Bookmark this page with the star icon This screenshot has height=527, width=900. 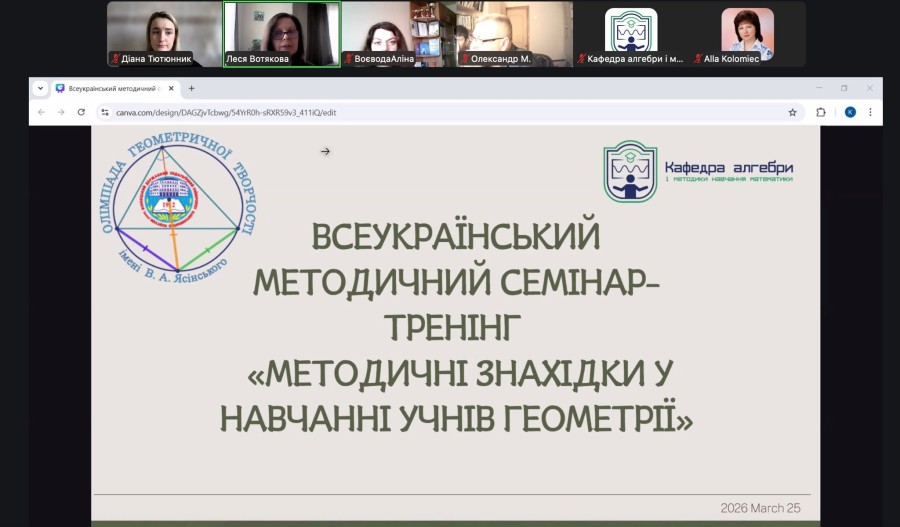click(792, 113)
